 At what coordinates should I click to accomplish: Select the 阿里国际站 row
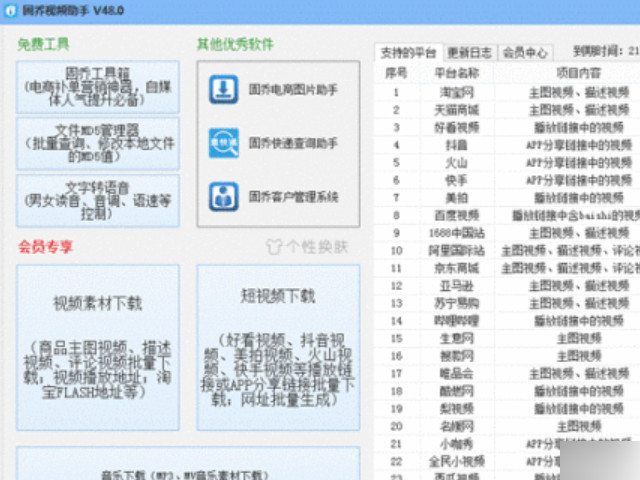507,251
